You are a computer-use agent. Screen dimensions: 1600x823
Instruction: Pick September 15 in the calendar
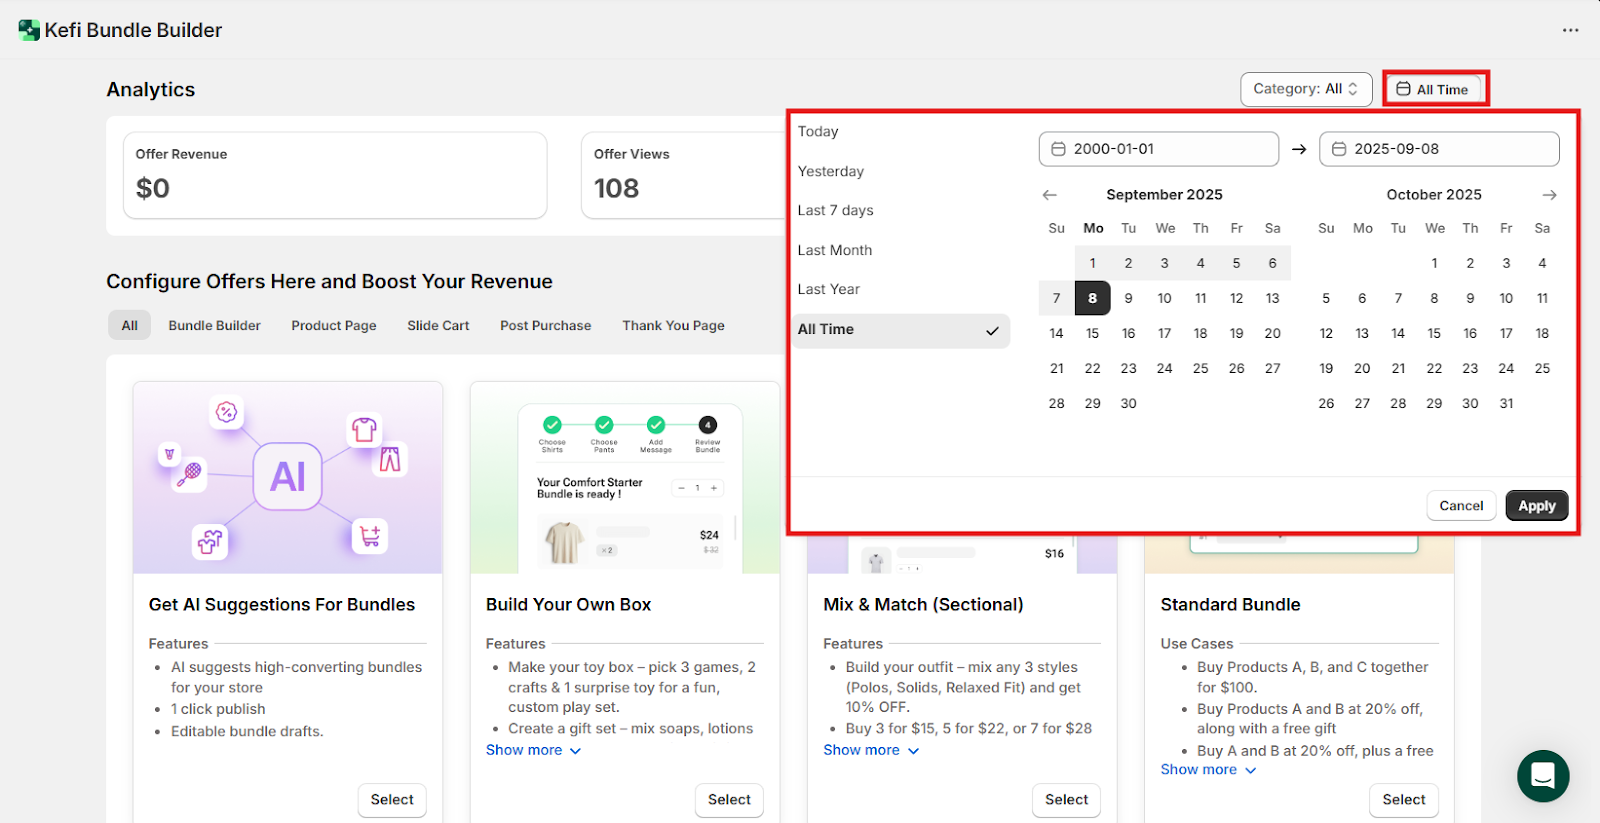(x=1092, y=334)
